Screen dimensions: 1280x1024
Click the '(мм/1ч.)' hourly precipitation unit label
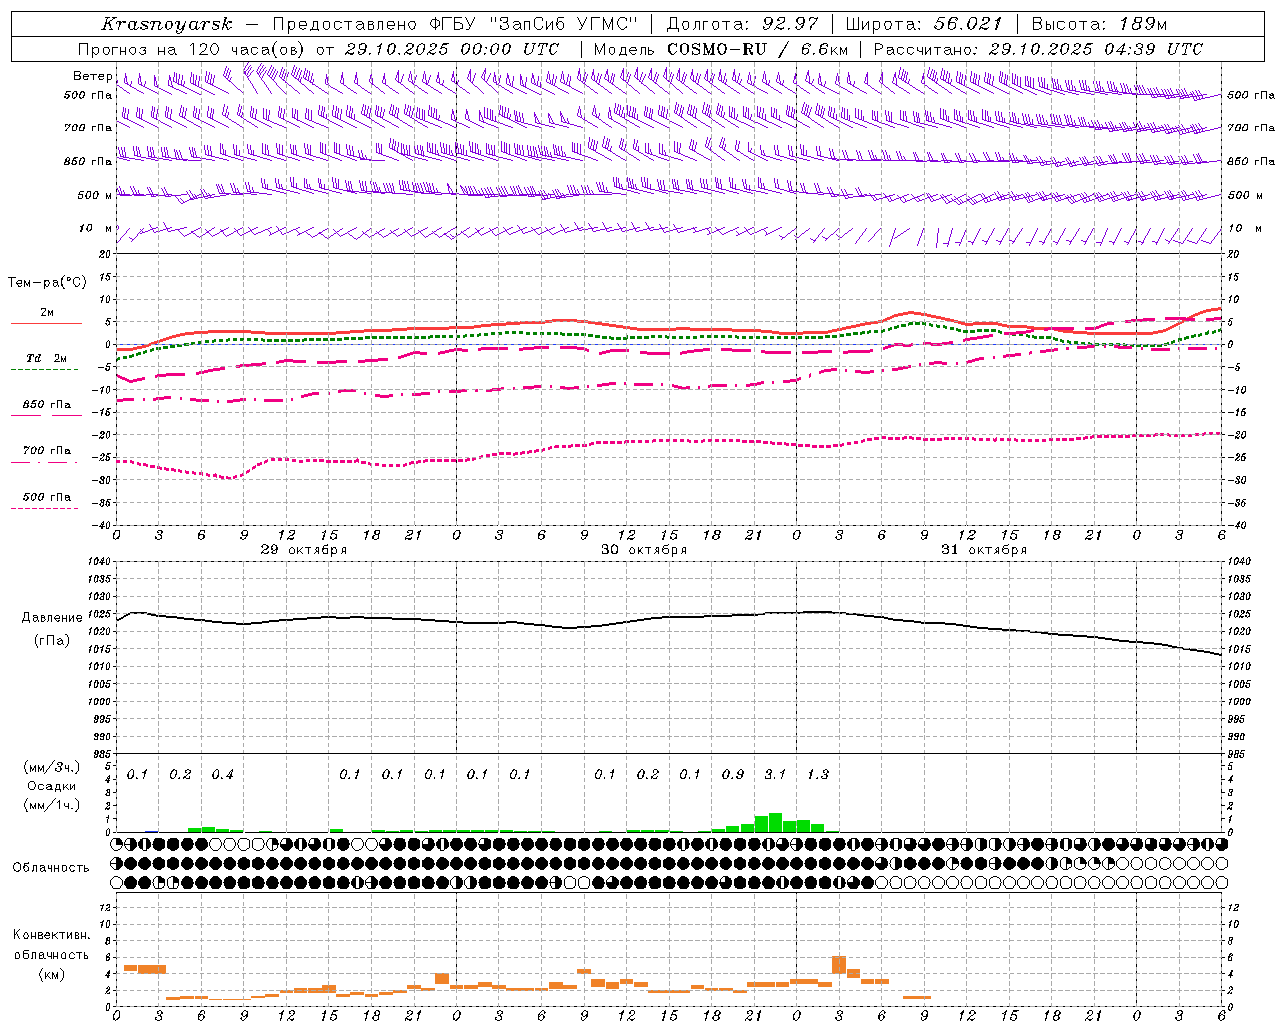point(51,805)
